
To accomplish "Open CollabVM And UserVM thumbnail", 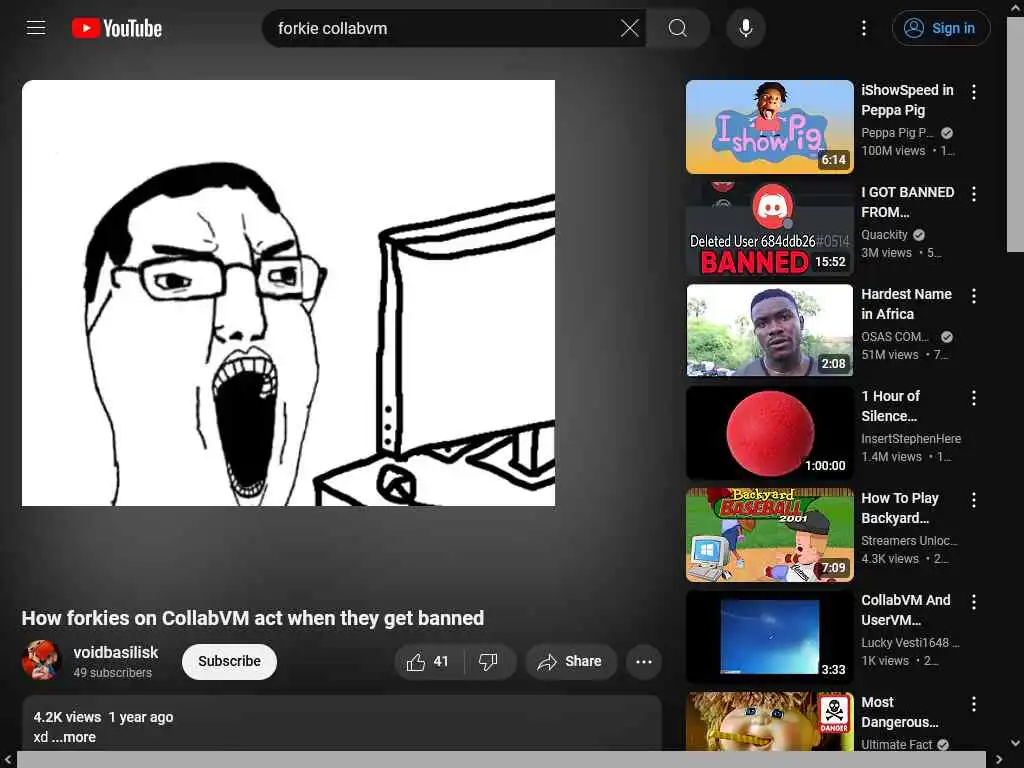I will point(769,637).
